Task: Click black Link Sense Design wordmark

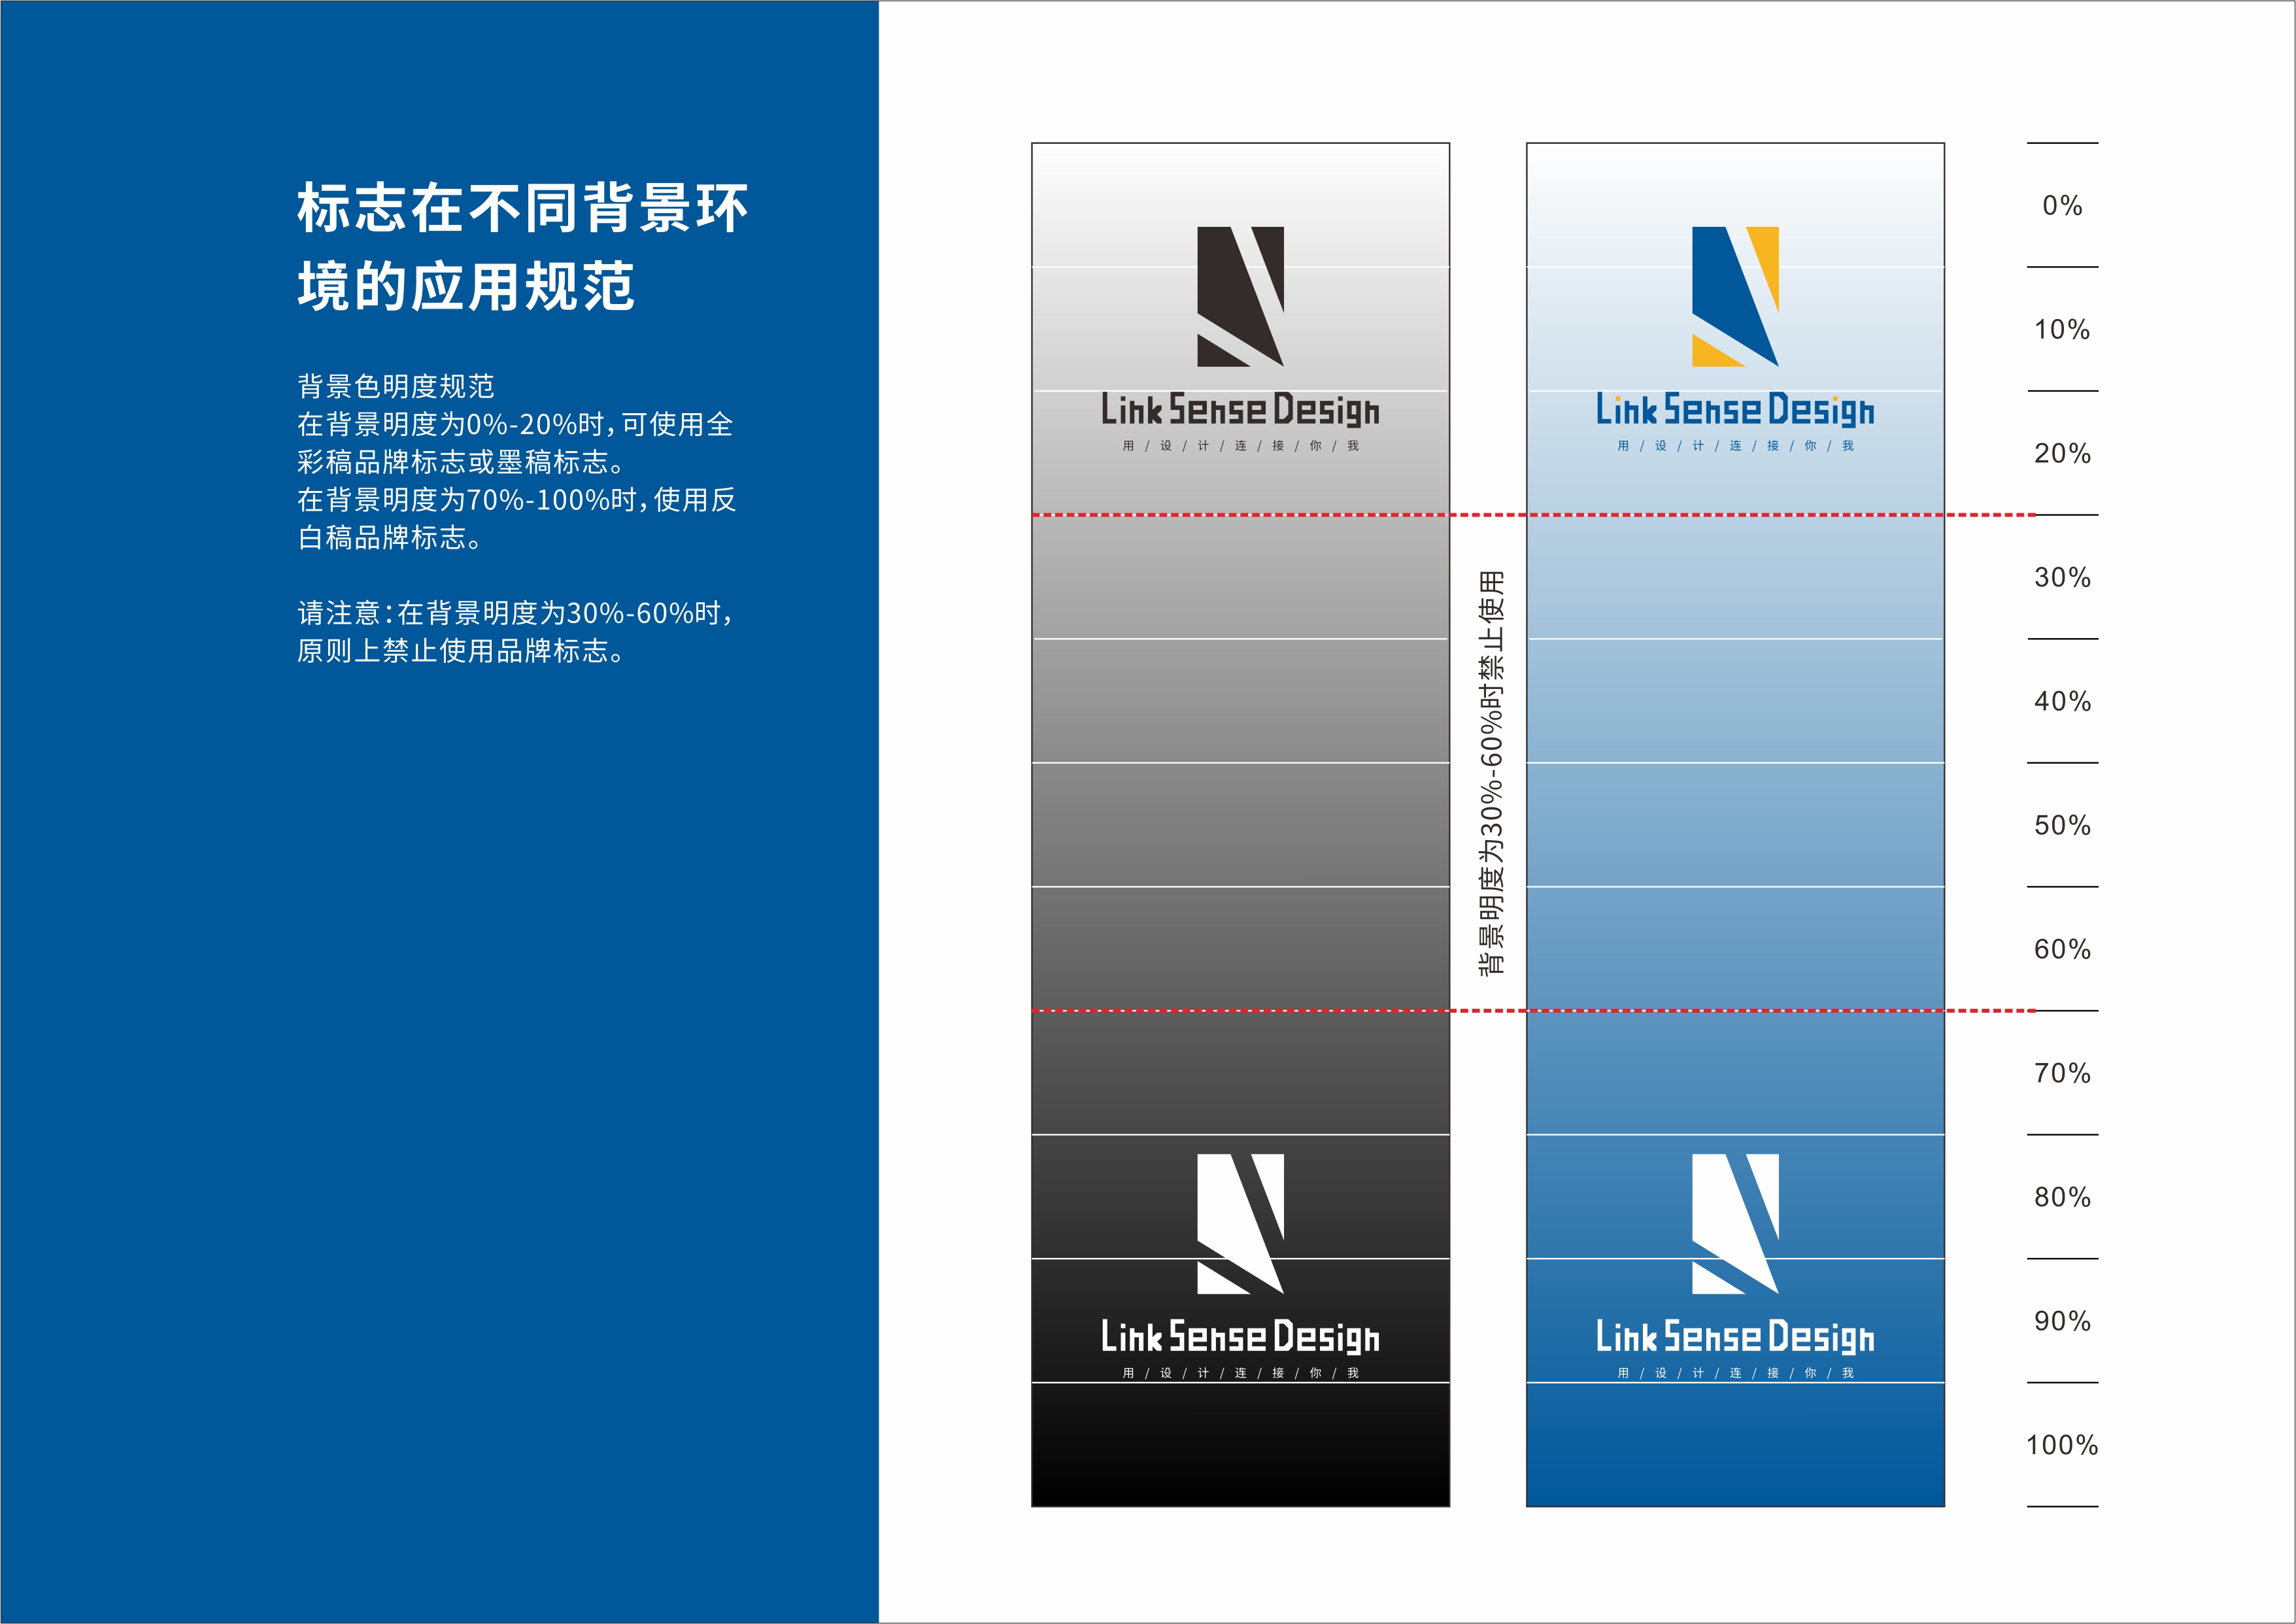Action: [x=1240, y=410]
